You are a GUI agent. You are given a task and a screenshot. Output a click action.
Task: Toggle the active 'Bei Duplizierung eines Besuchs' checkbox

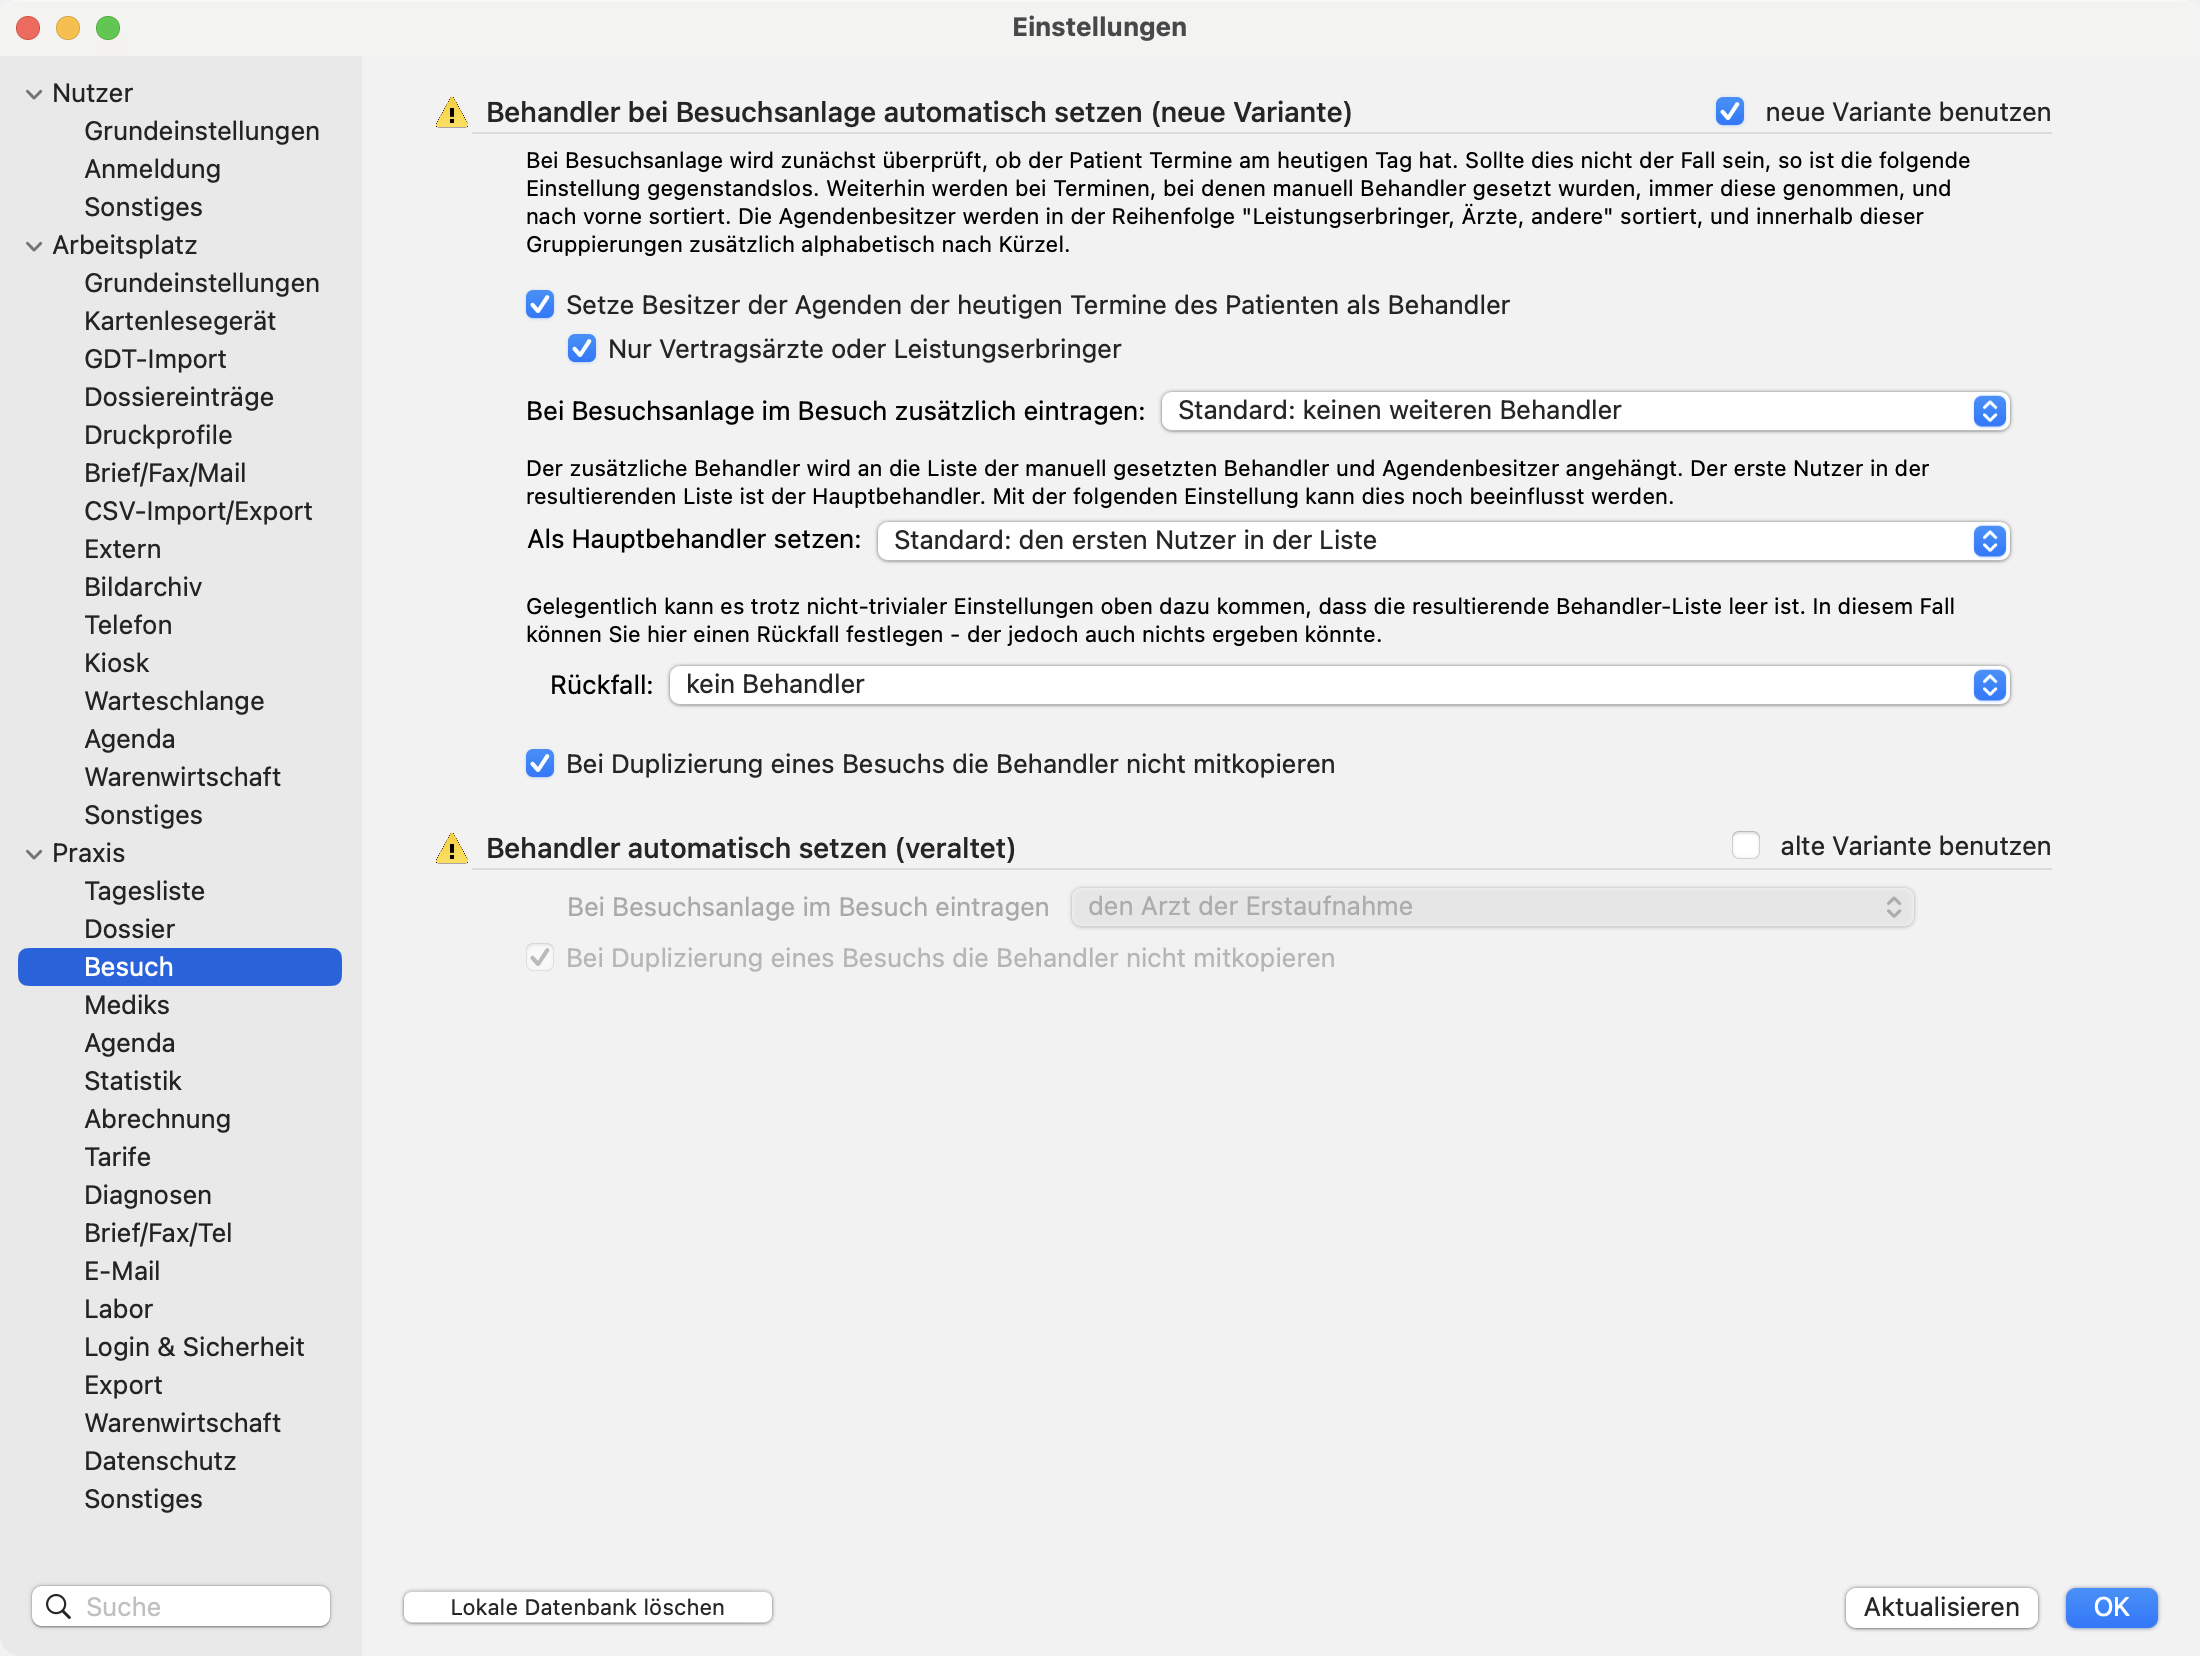pyautogui.click(x=540, y=764)
